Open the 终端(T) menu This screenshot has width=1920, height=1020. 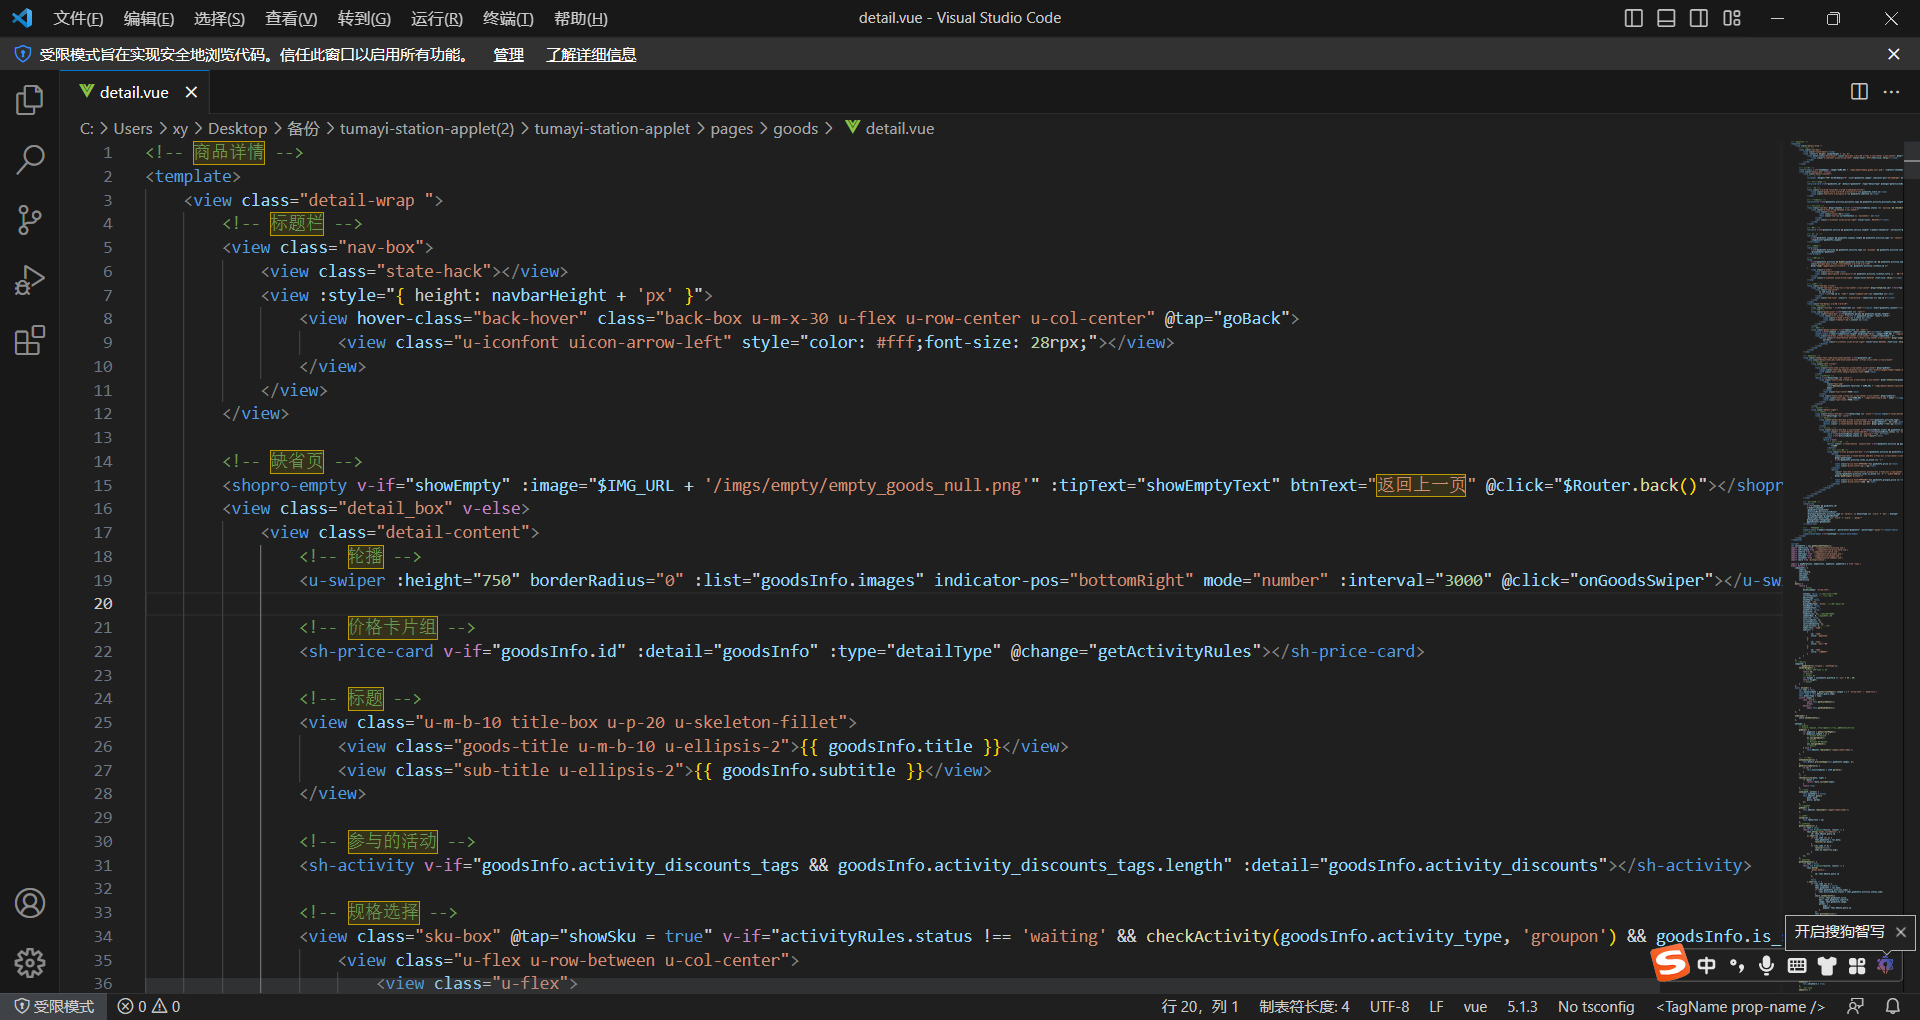coord(508,18)
